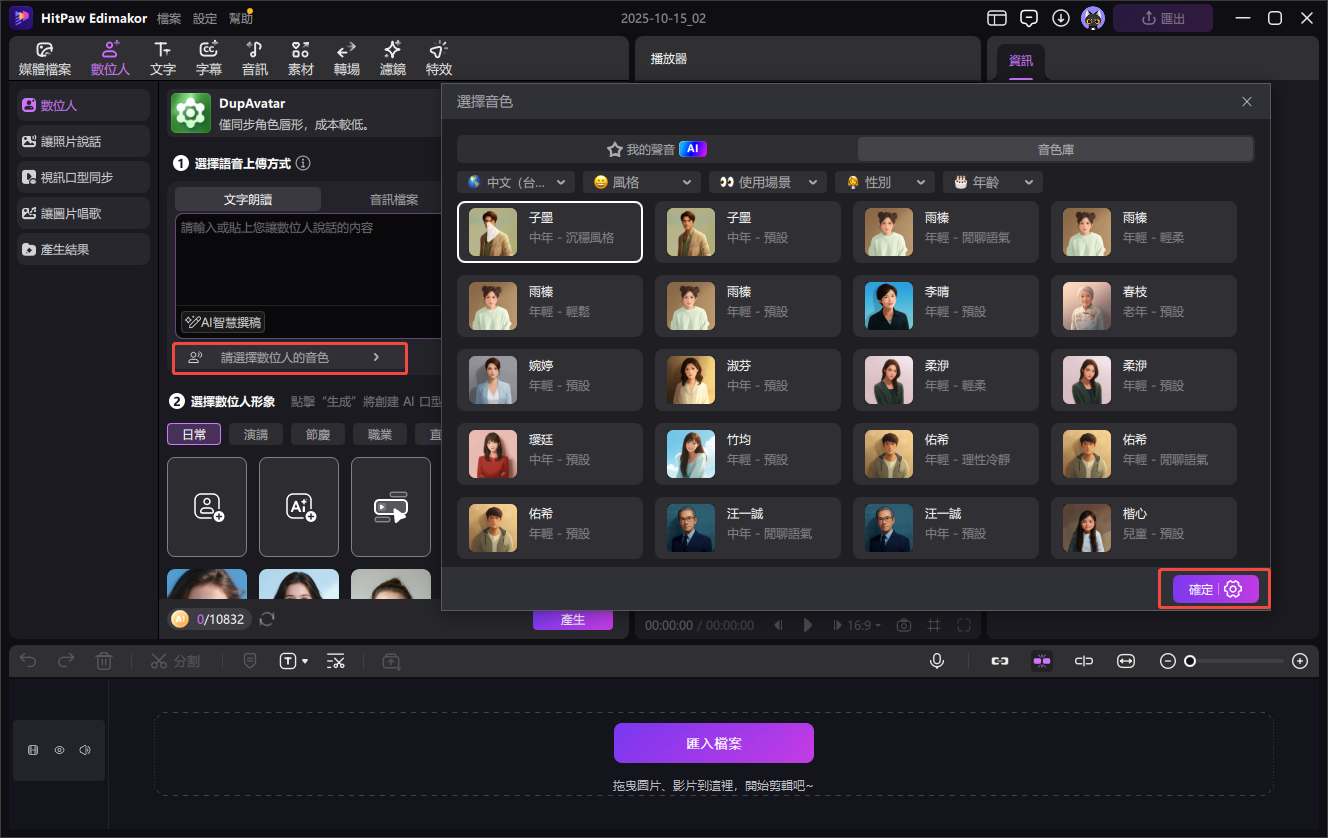Screen dimensions: 1328x838
Task: Expand the 風格 (style) filter dropdown
Action: point(642,182)
